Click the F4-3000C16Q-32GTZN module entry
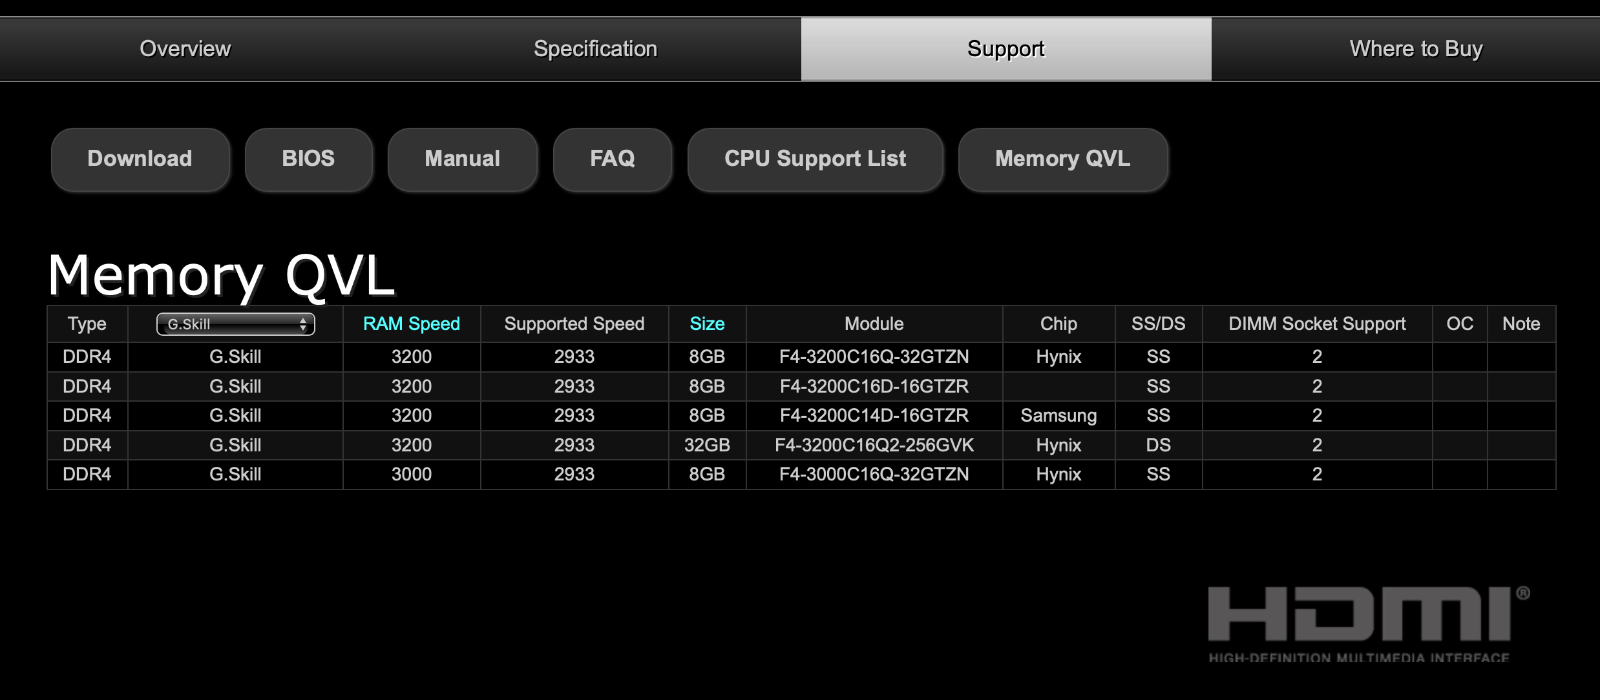The height and width of the screenshot is (700, 1600). point(874,474)
